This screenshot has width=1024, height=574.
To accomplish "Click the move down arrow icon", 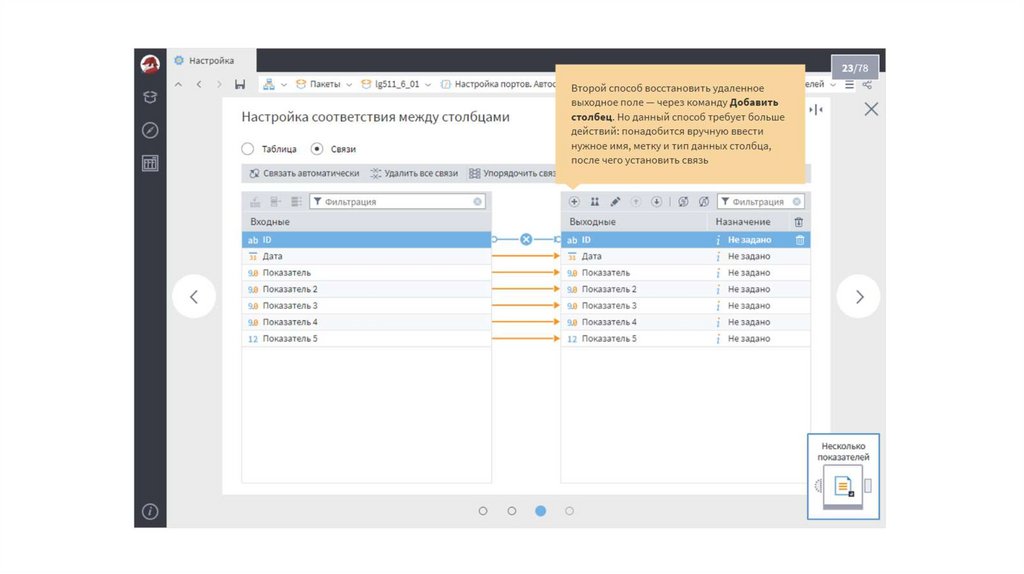I will coord(656,201).
